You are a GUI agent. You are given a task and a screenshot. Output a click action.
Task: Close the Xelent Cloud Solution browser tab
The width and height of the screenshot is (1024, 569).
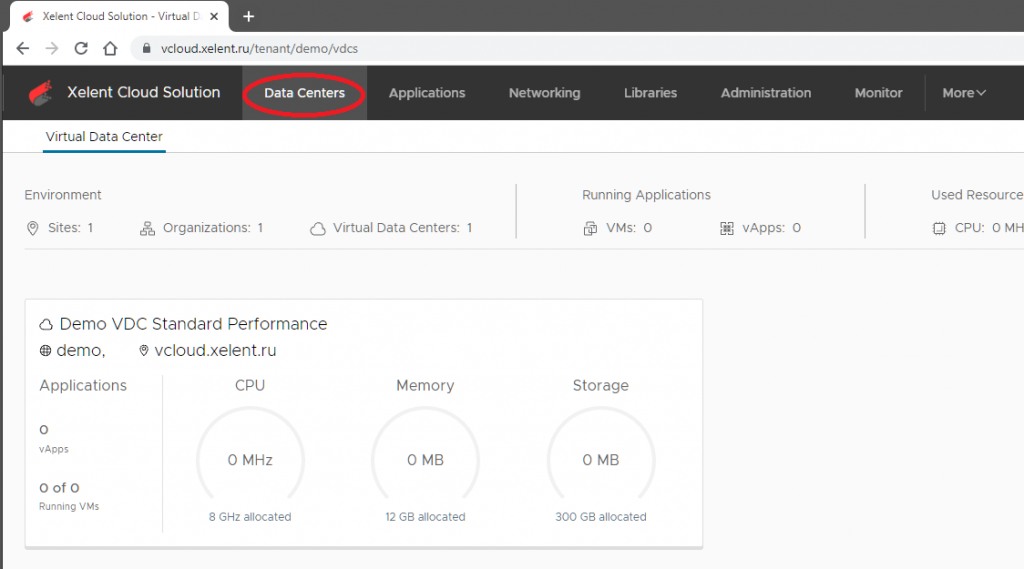214,16
